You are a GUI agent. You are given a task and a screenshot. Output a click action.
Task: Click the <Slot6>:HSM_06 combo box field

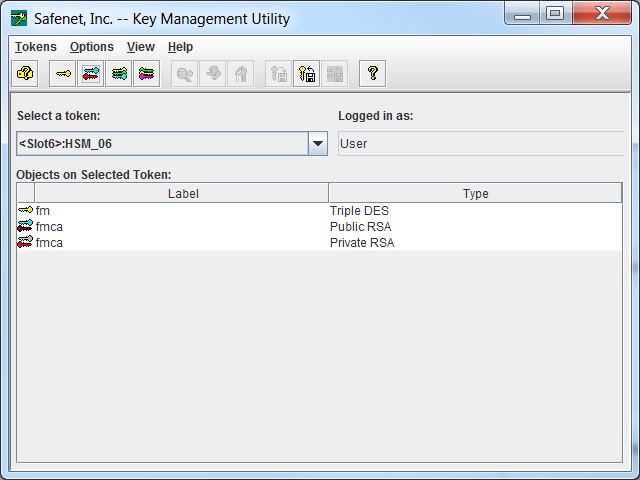click(162, 144)
